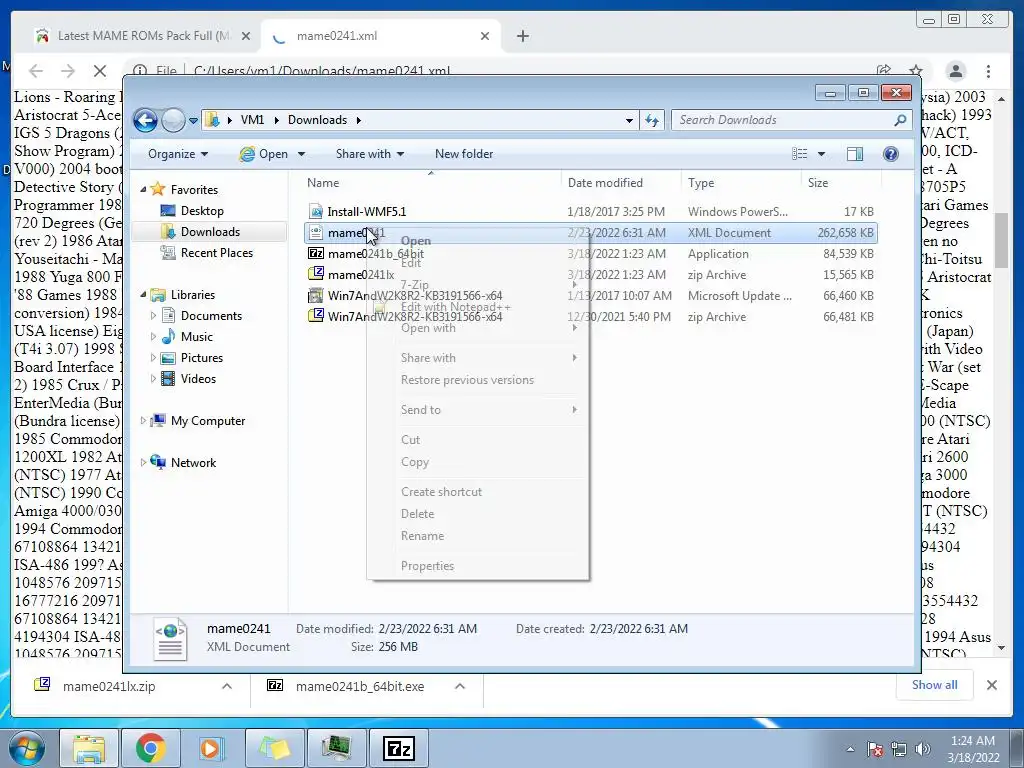
Task: Close the mame0241.xml Chrome tab
Action: point(485,36)
